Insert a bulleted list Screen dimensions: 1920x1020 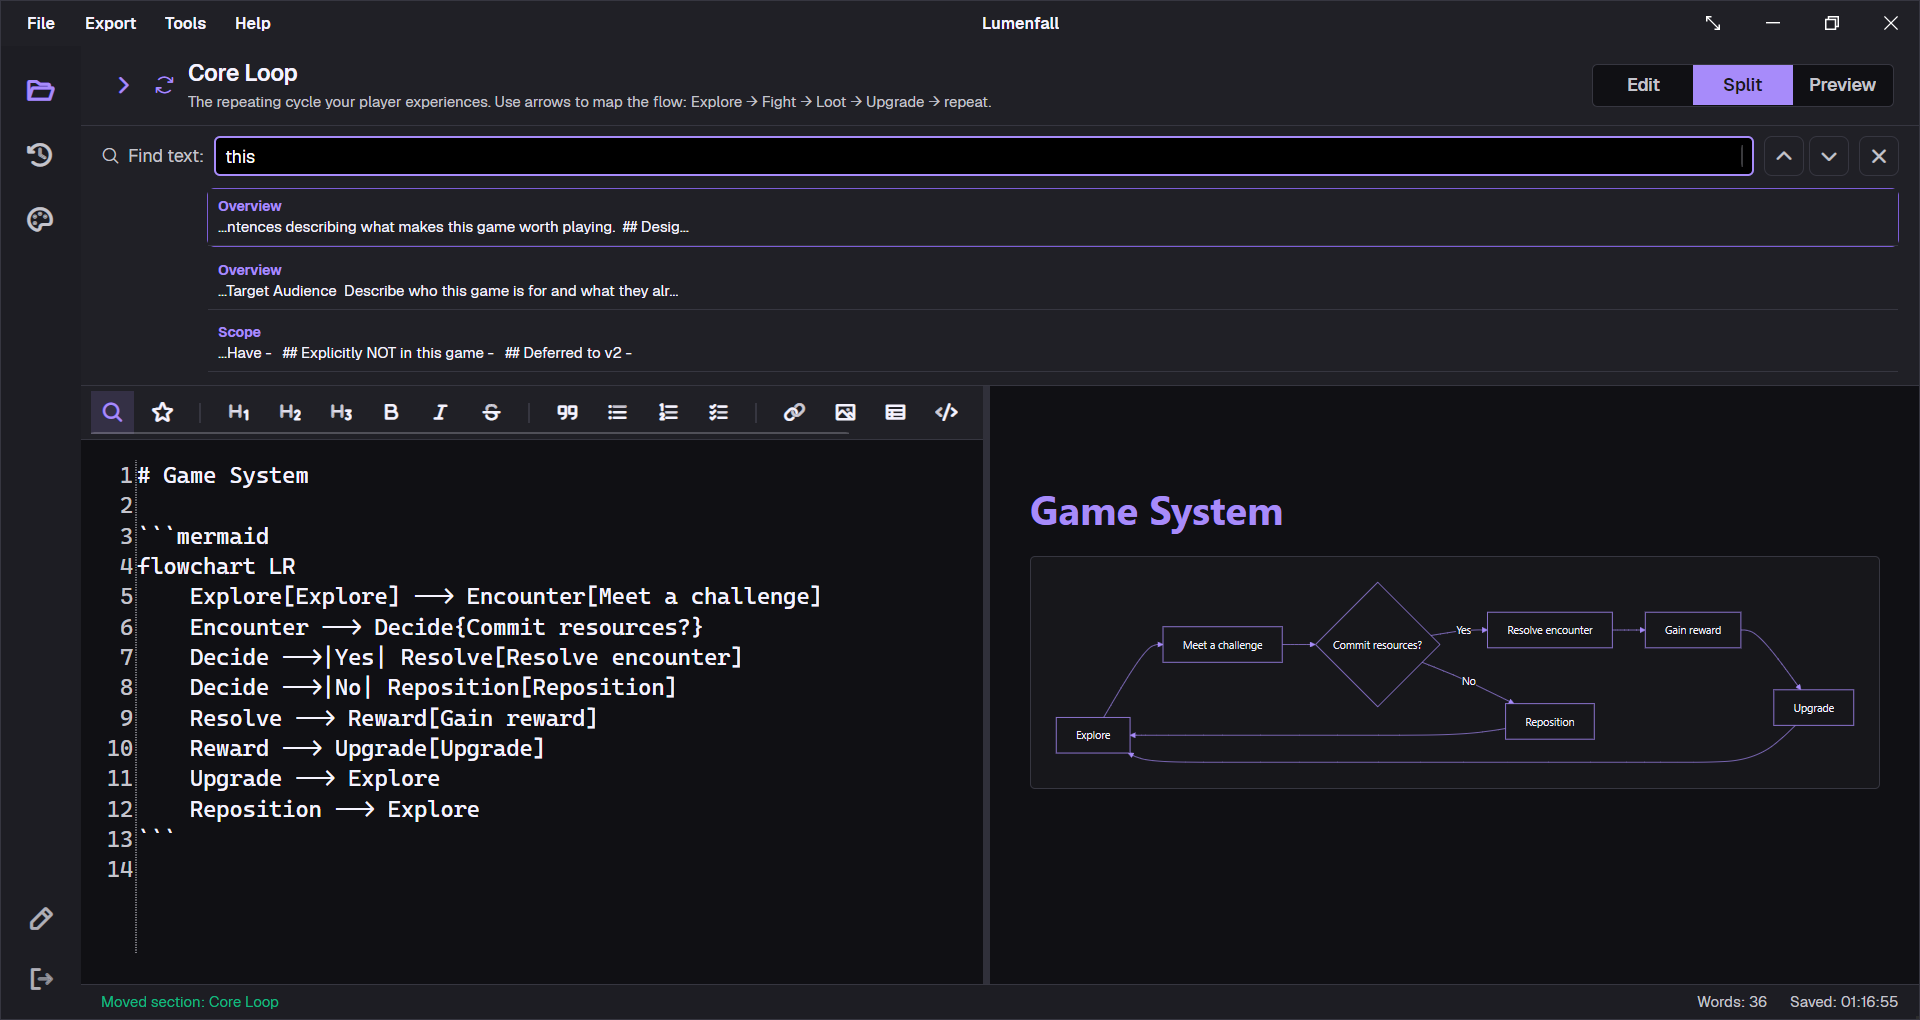pos(618,412)
